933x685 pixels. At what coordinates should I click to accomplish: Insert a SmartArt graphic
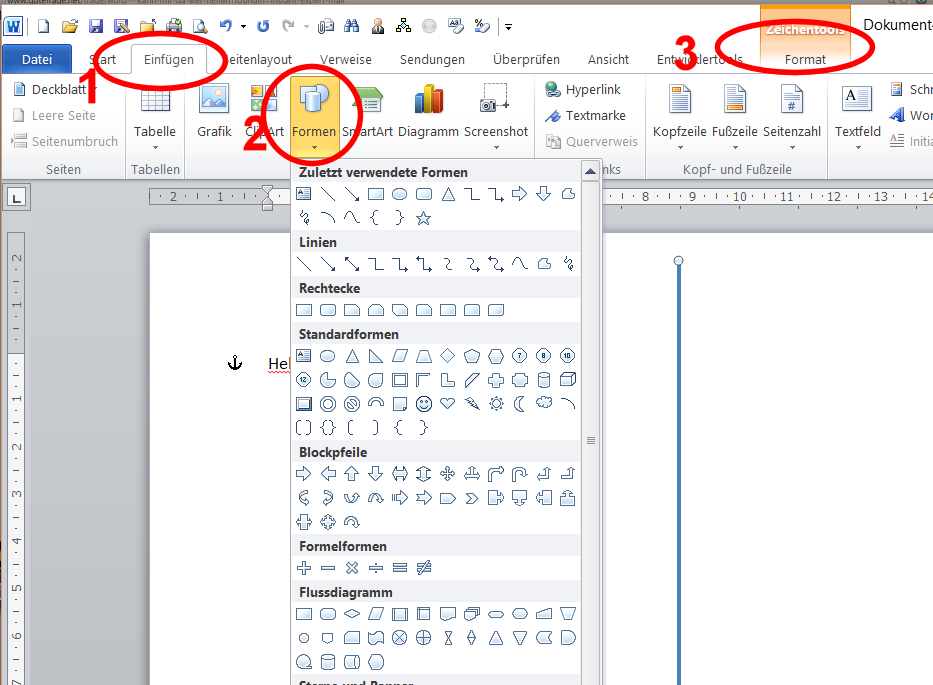pos(367,112)
